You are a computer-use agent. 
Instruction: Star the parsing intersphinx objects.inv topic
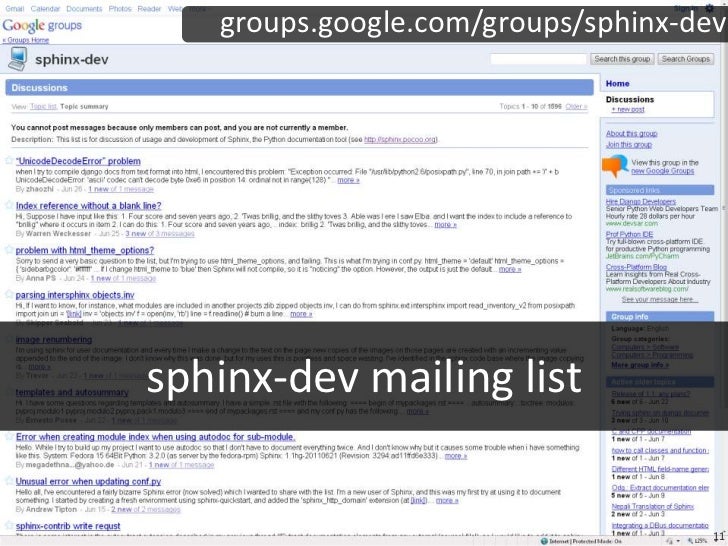point(9,294)
